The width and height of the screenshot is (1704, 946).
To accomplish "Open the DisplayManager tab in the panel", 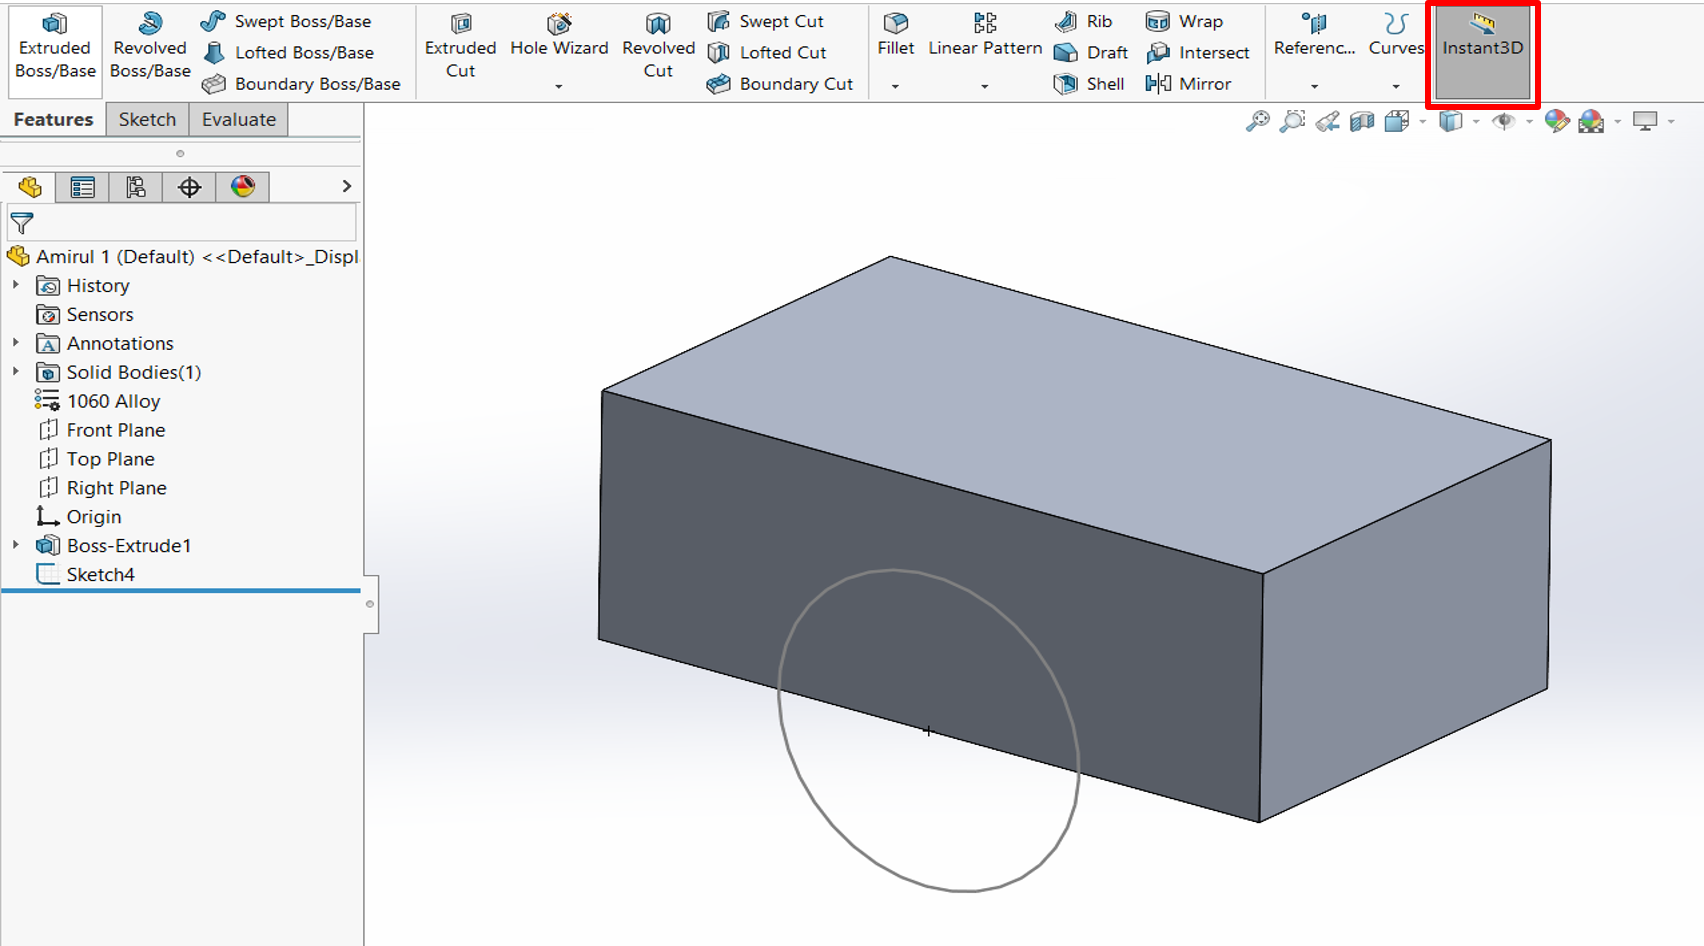I will pyautogui.click(x=241, y=187).
